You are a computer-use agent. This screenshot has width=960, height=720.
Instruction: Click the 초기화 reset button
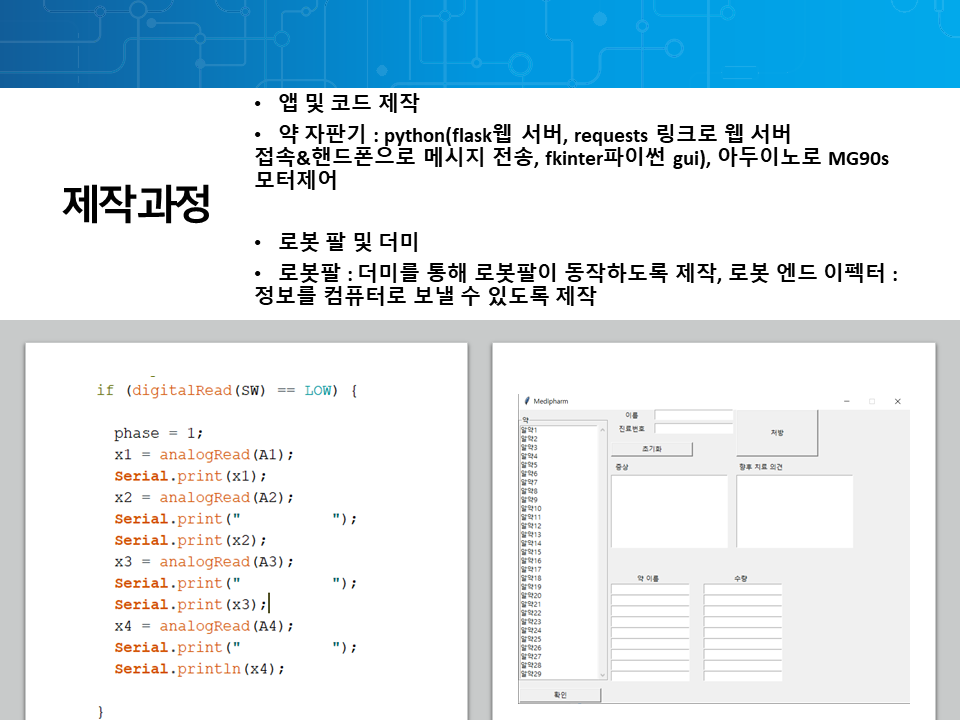coord(651,449)
